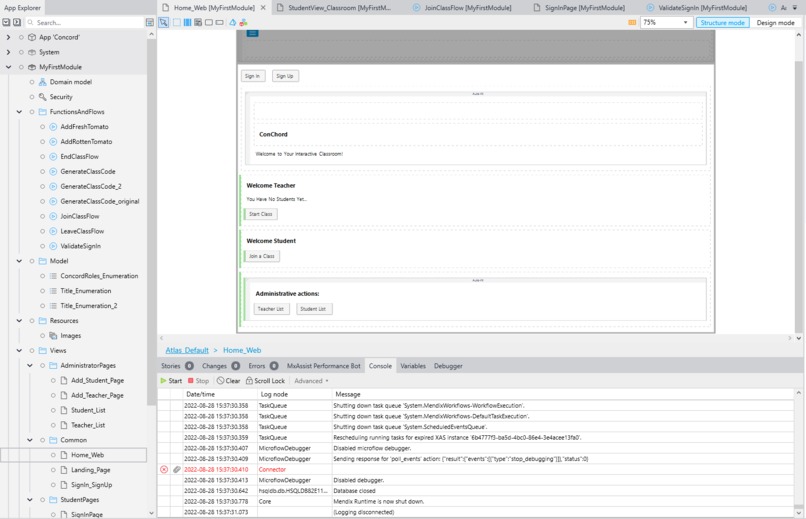Image resolution: width=806 pixels, height=519 pixels.
Task: Click the Teacher List button
Action: pyautogui.click(x=271, y=309)
